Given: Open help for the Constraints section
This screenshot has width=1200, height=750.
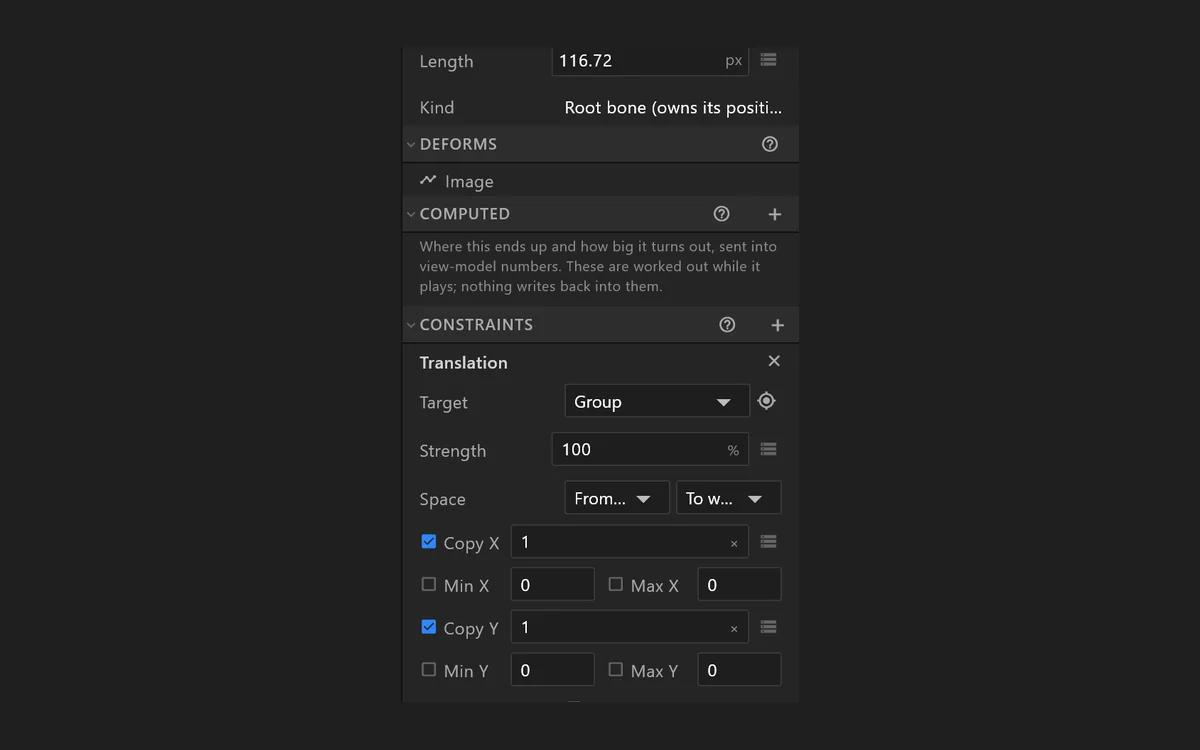Looking at the screenshot, I should point(728,325).
